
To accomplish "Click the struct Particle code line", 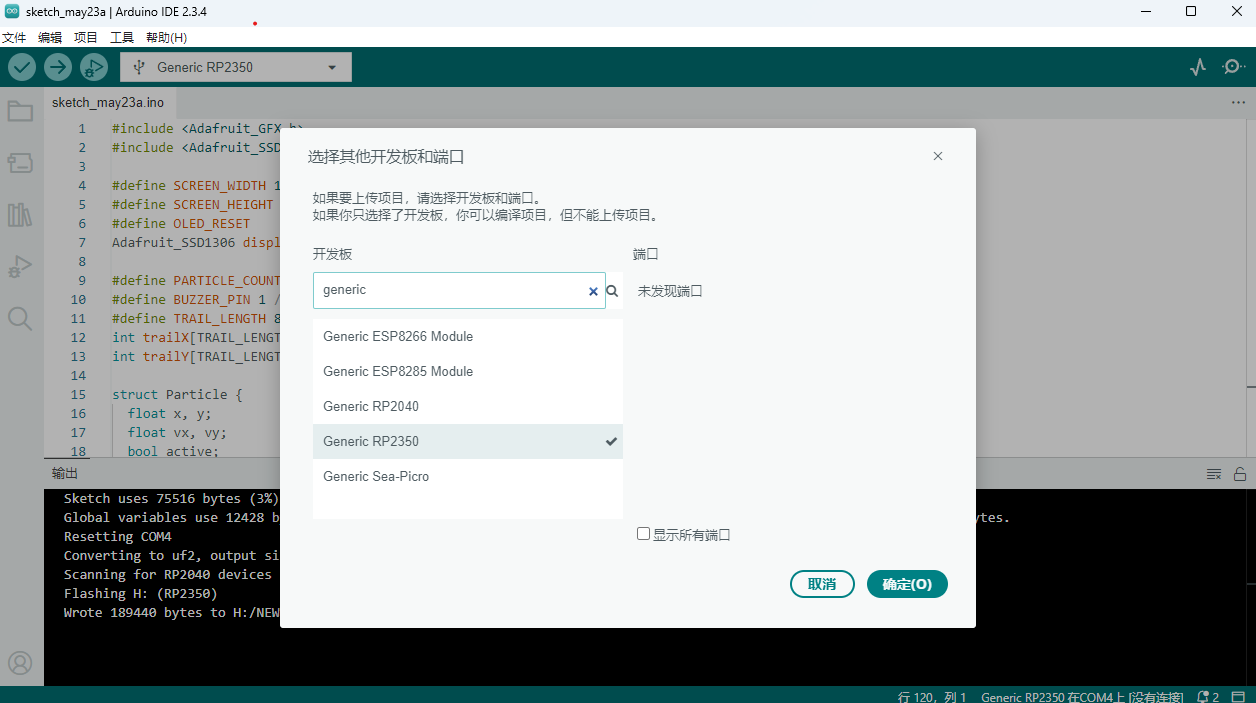I will [177, 395].
